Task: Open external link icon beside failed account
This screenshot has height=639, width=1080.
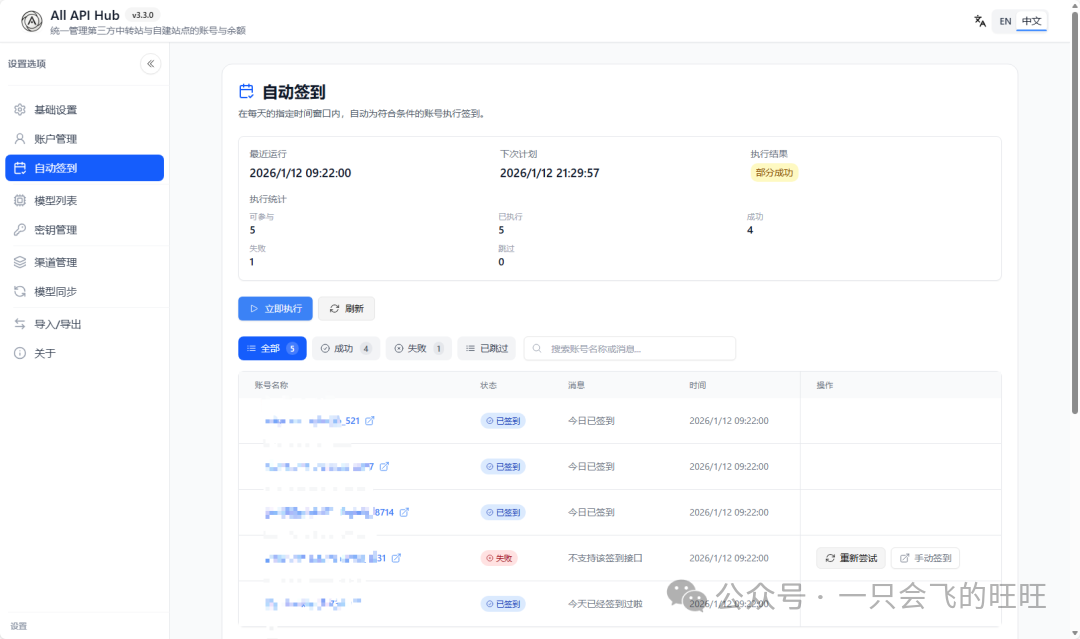Action: click(x=396, y=558)
